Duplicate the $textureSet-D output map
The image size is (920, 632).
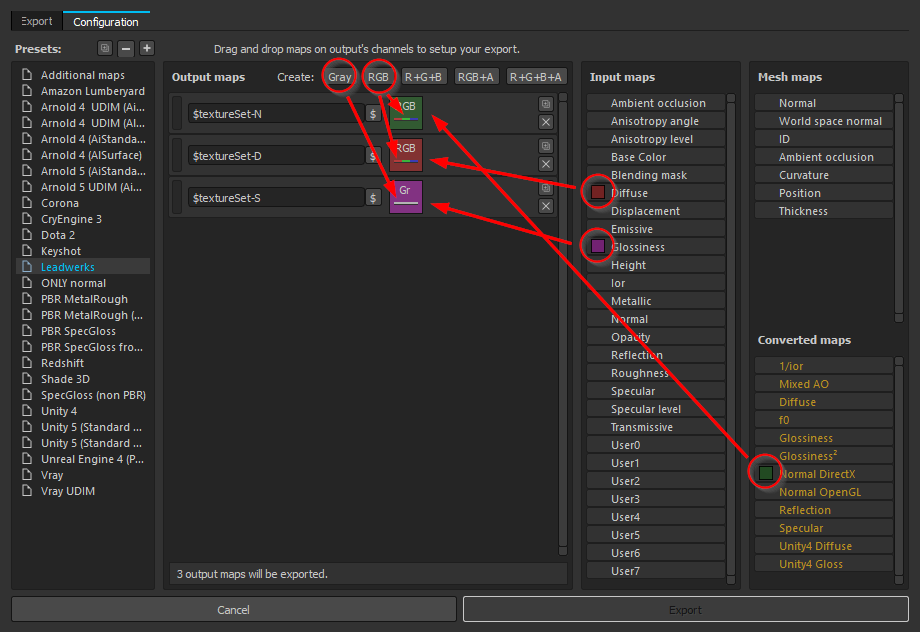(545, 146)
